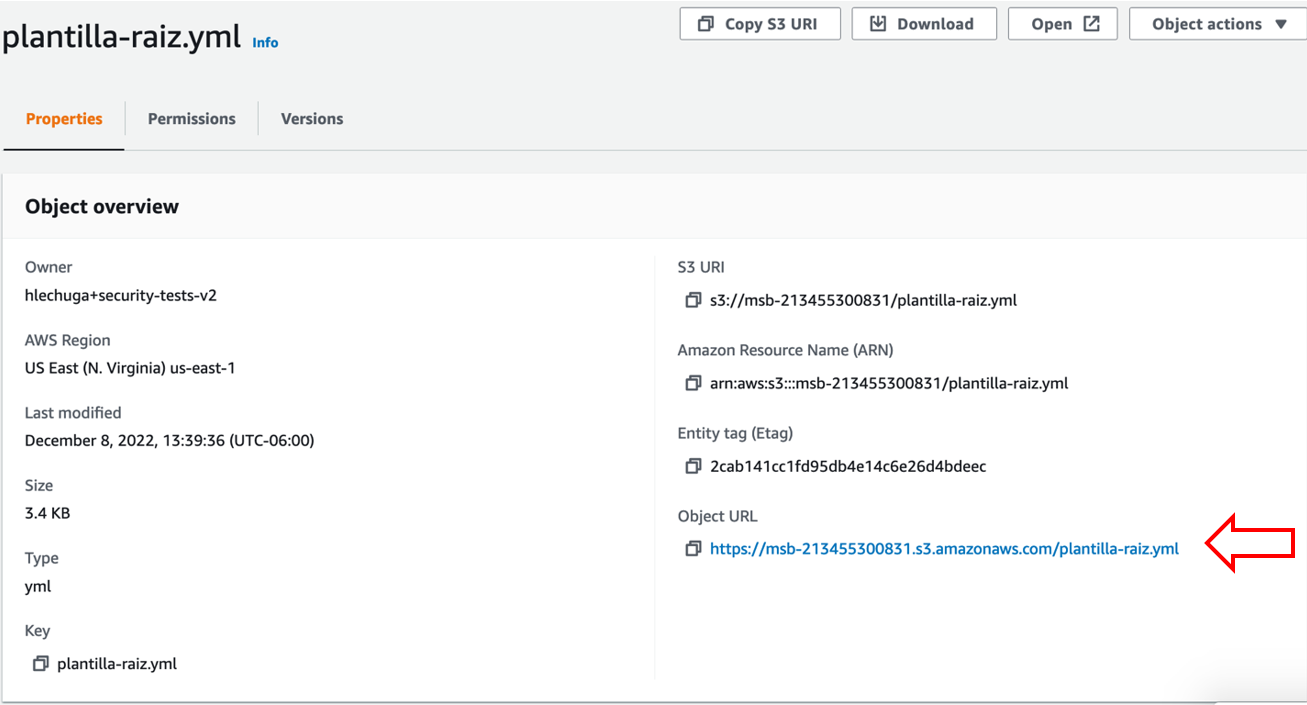This screenshot has width=1307, height=705.
Task: Copy the Amazon Resource Name icon
Action: pos(693,383)
